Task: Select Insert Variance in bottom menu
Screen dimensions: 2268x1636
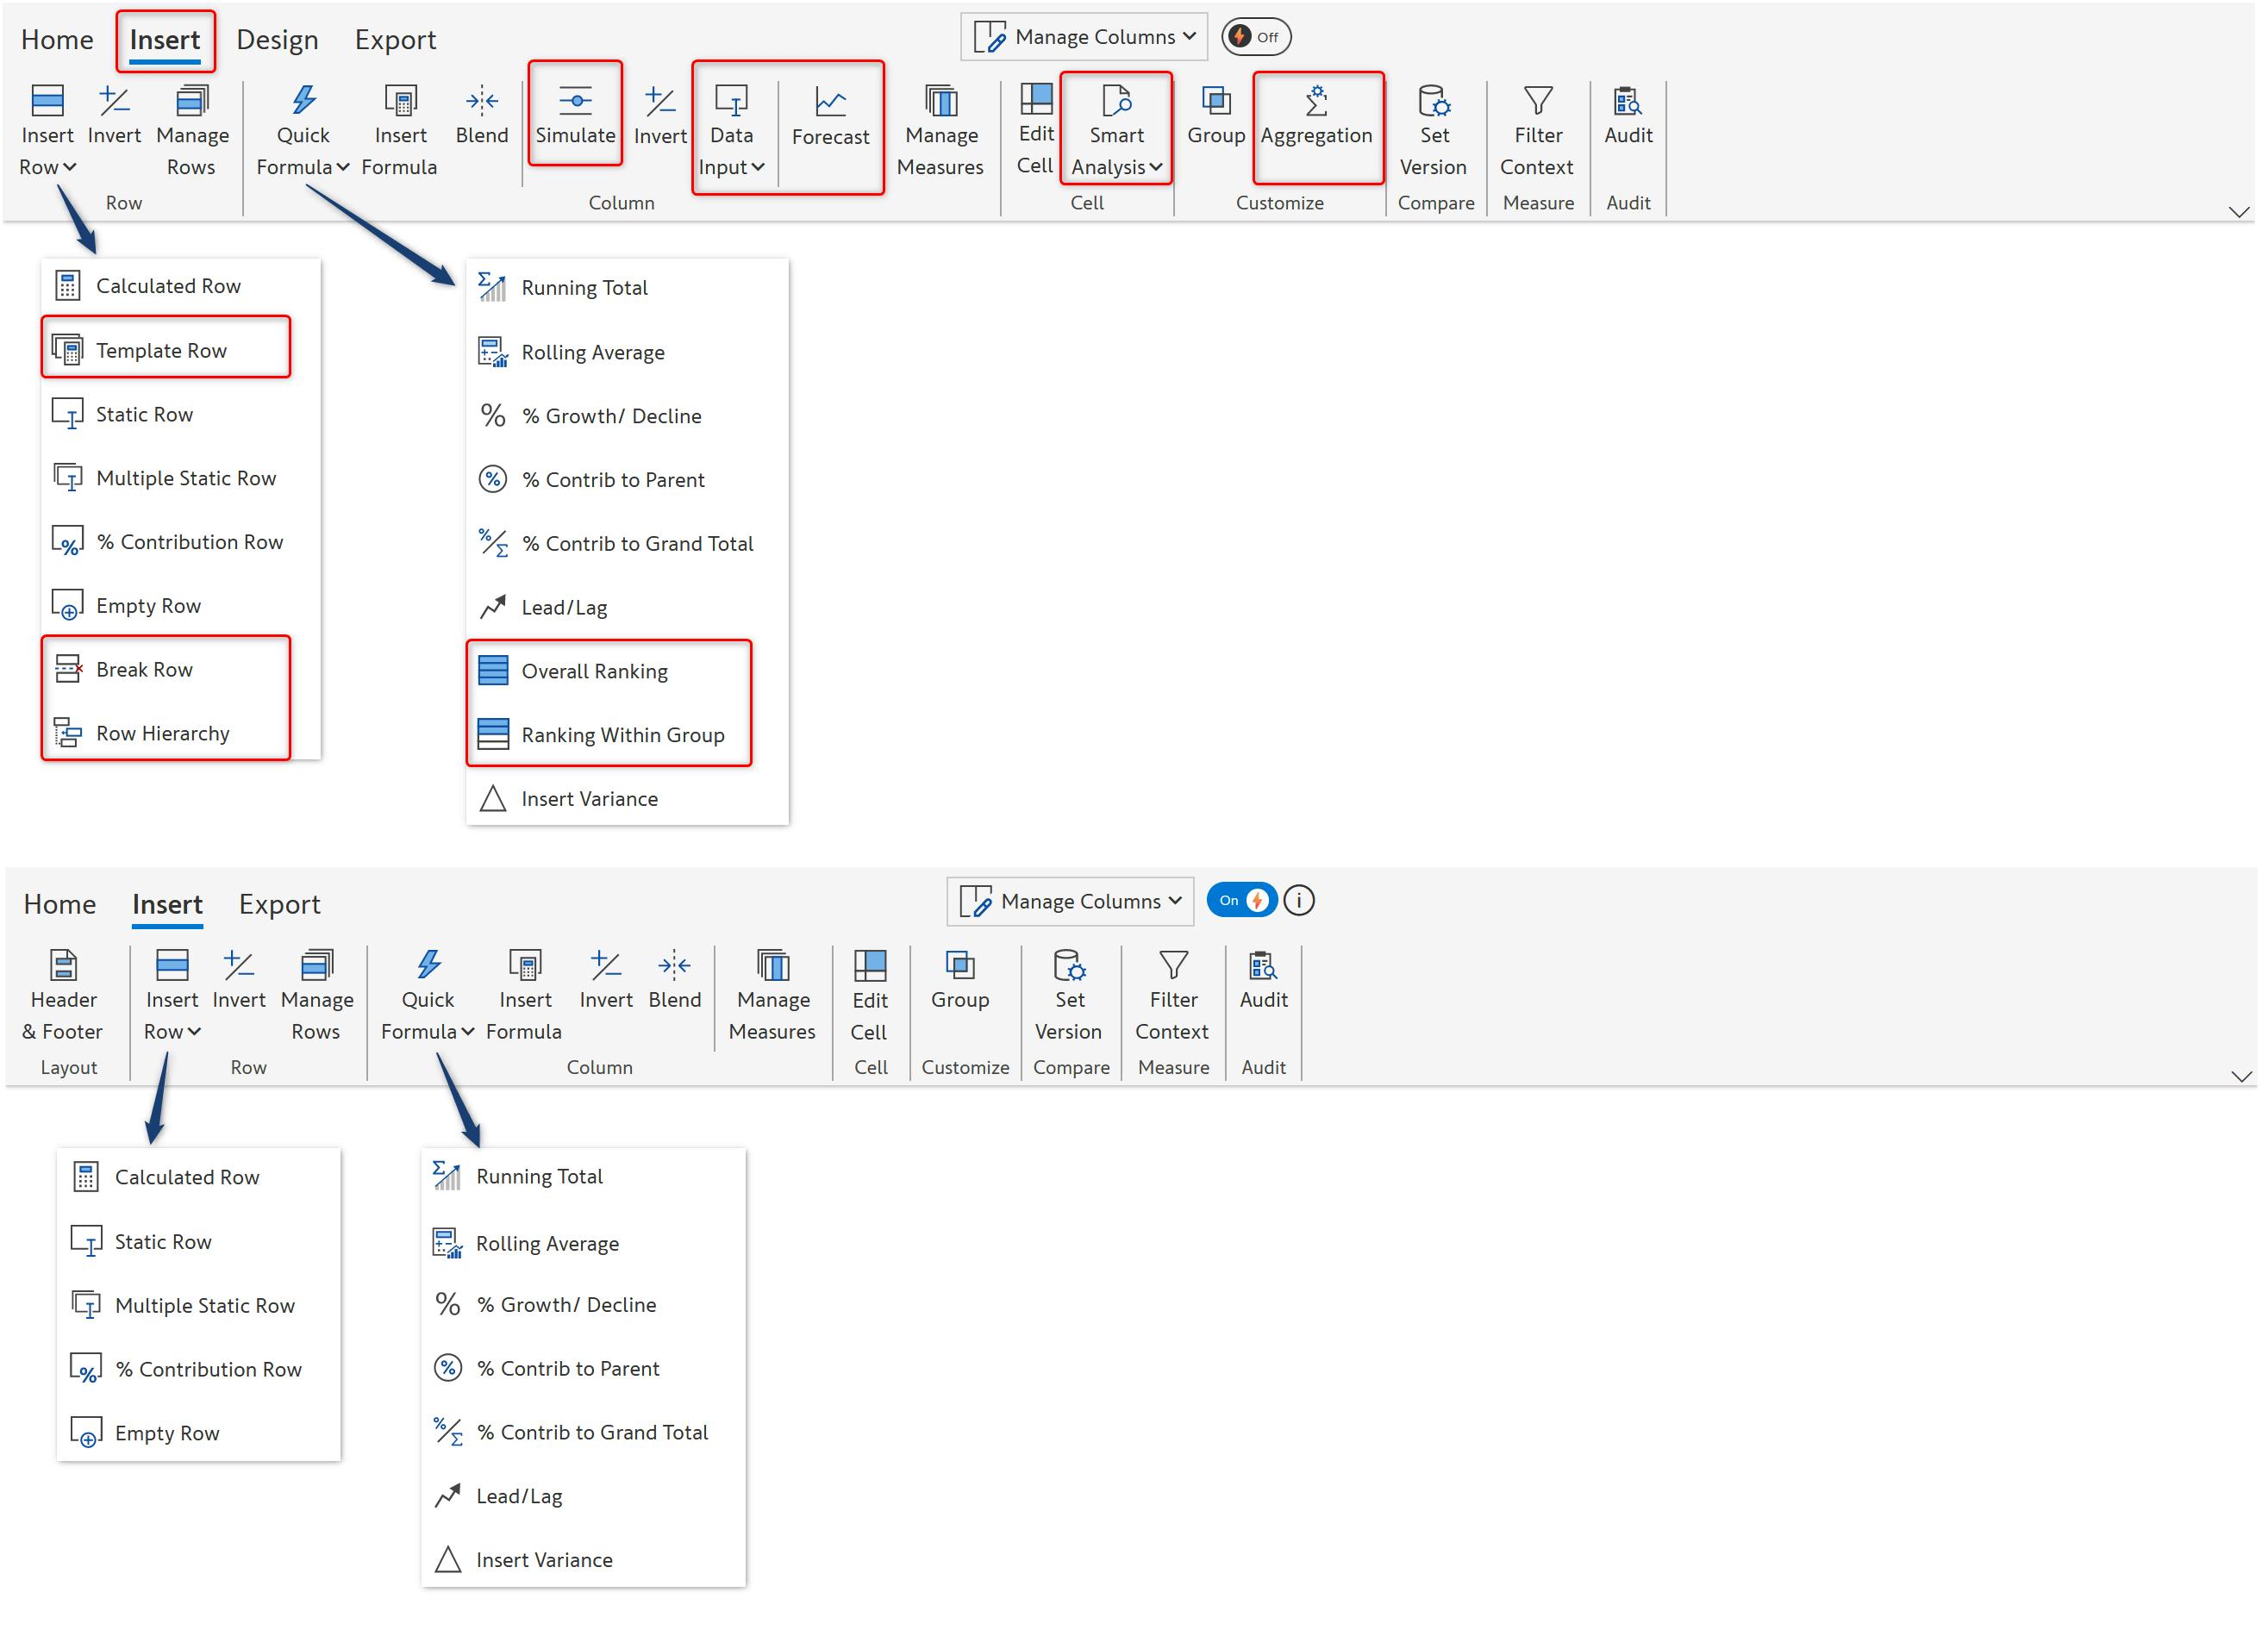Action: click(x=544, y=1561)
